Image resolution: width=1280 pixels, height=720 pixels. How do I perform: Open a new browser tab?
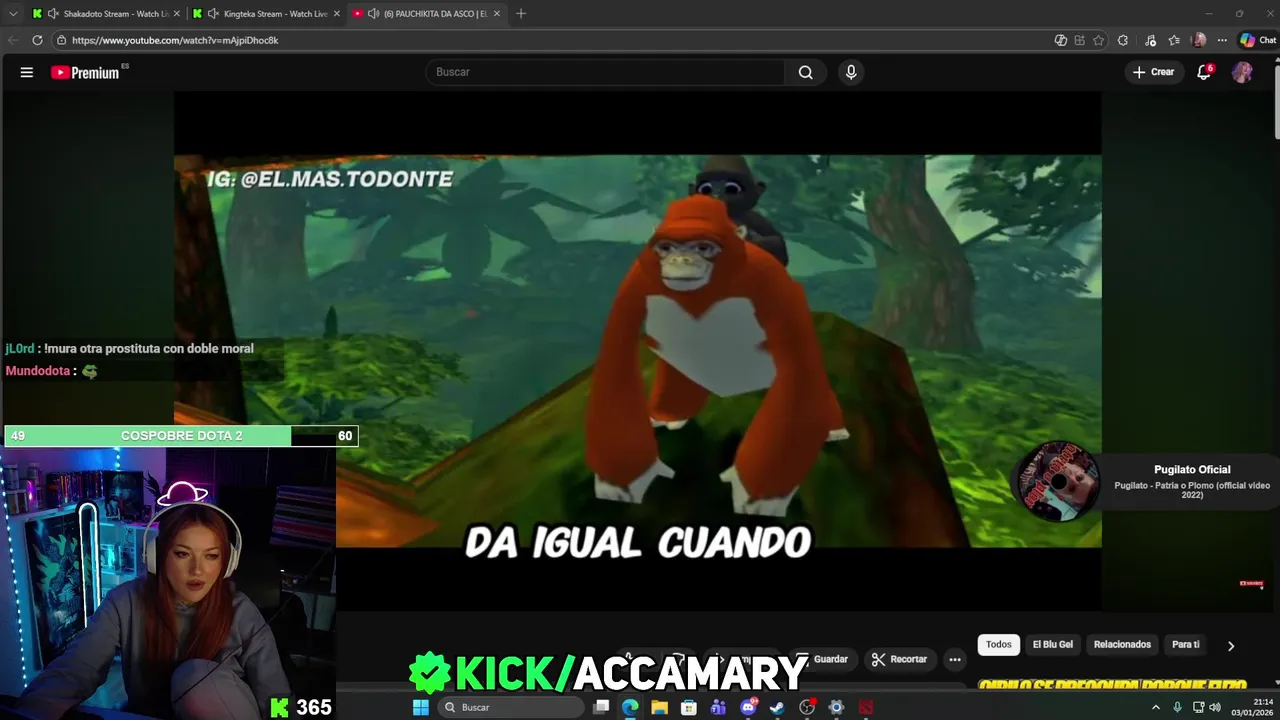click(x=521, y=14)
